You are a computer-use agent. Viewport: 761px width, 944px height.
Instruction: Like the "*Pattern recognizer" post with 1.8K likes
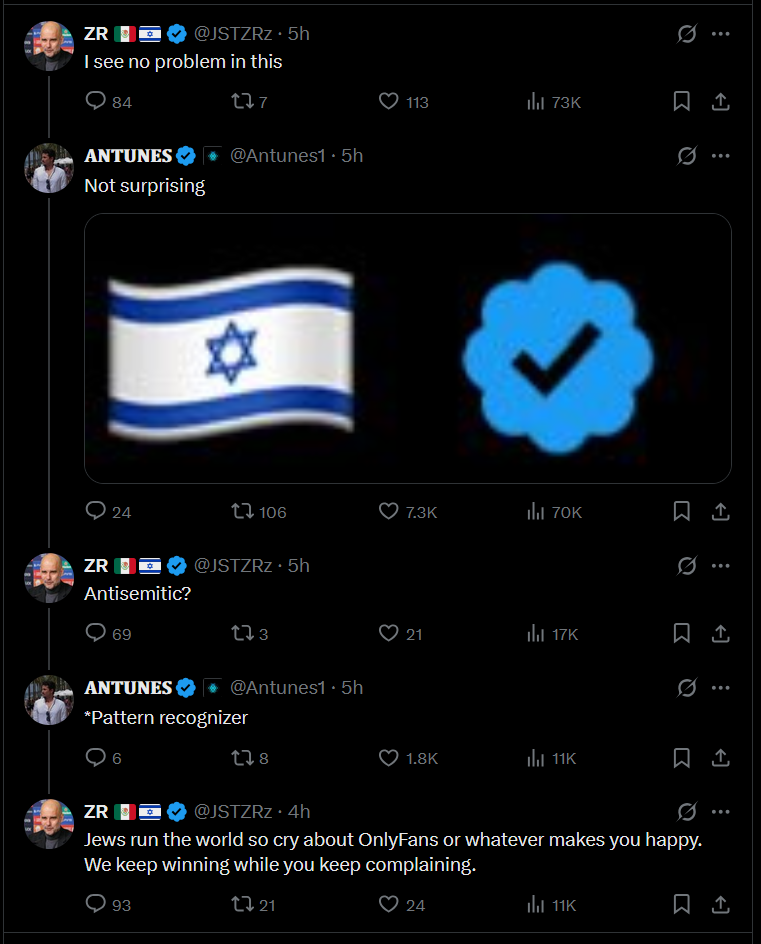[x=390, y=758]
